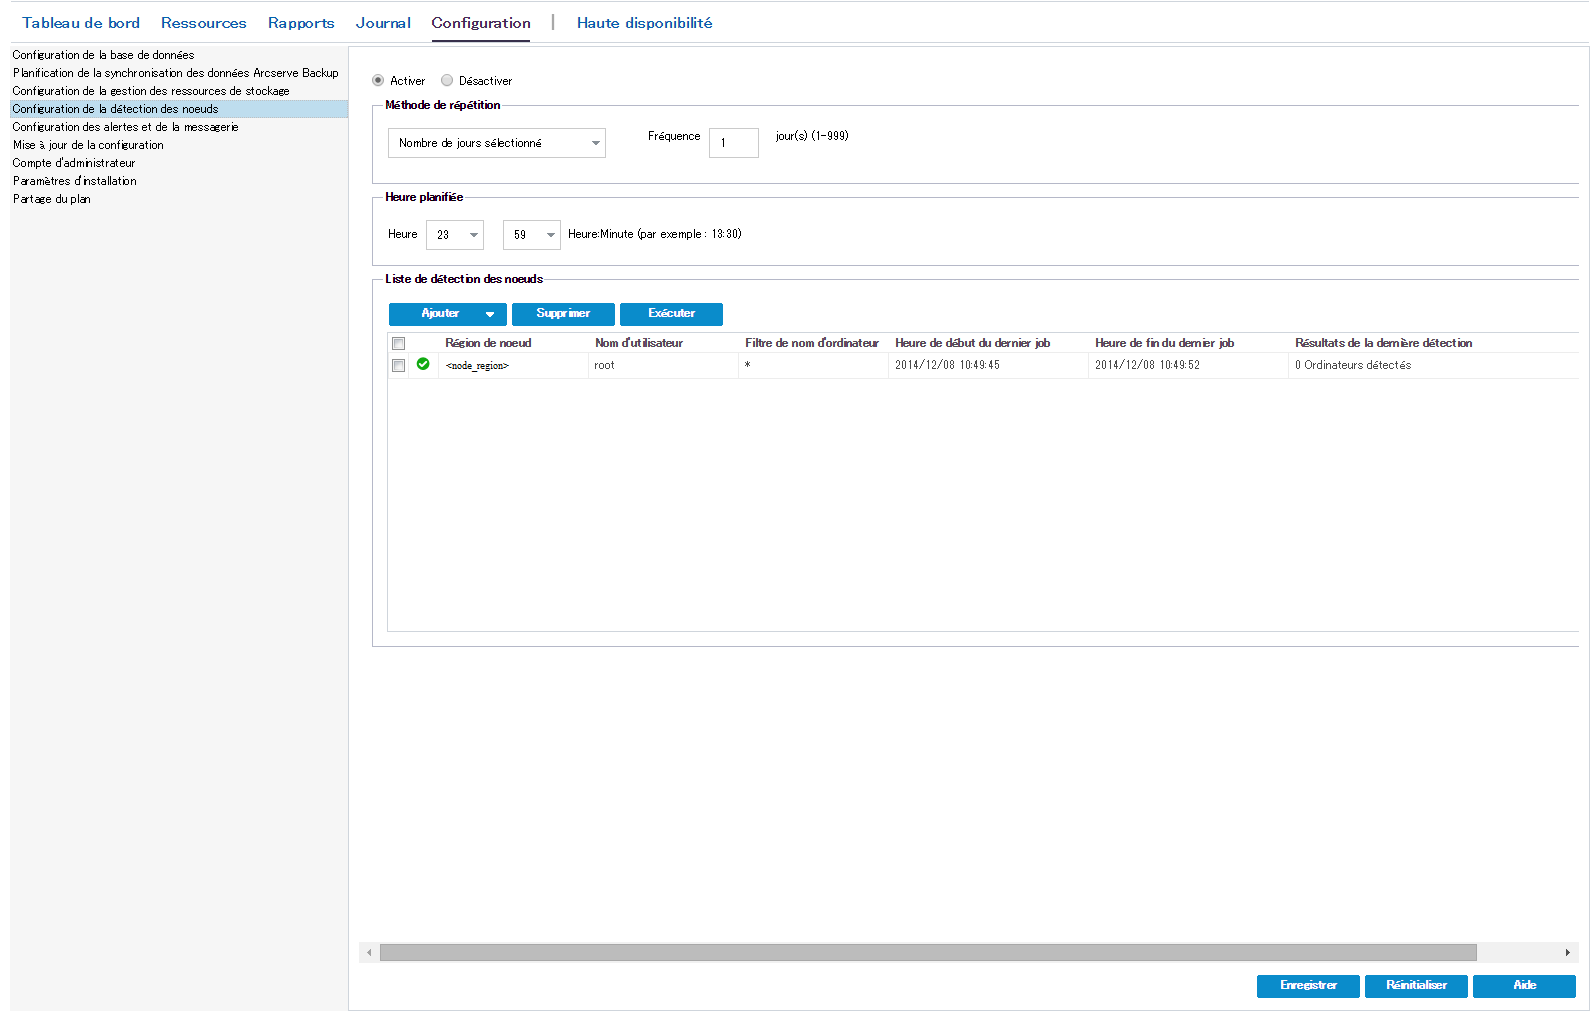Run detection with the Exécuter button

pos(671,314)
